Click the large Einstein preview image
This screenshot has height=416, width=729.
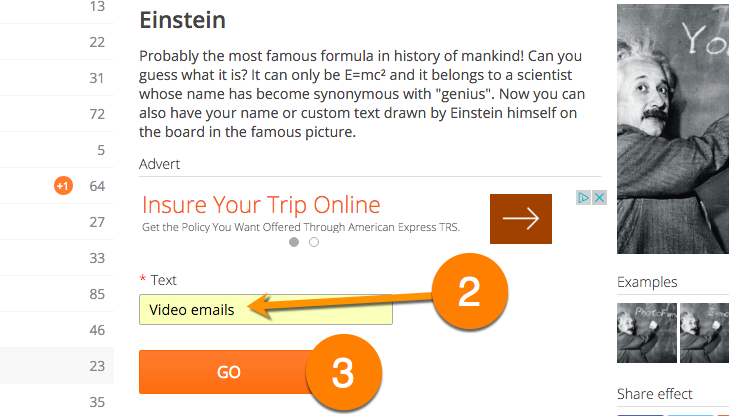pos(673,129)
